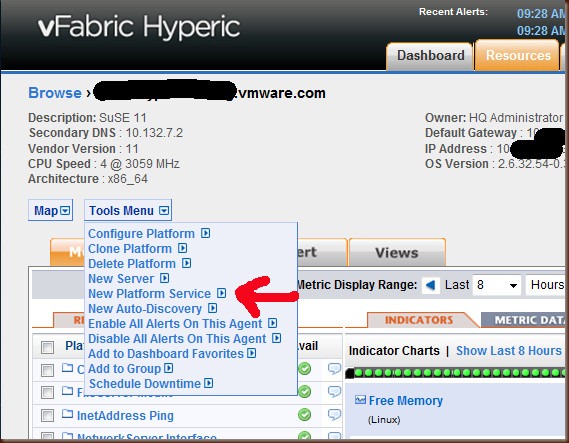Select Schedule Downtime menu item
Screen dimensions: 569x443
click(145, 383)
